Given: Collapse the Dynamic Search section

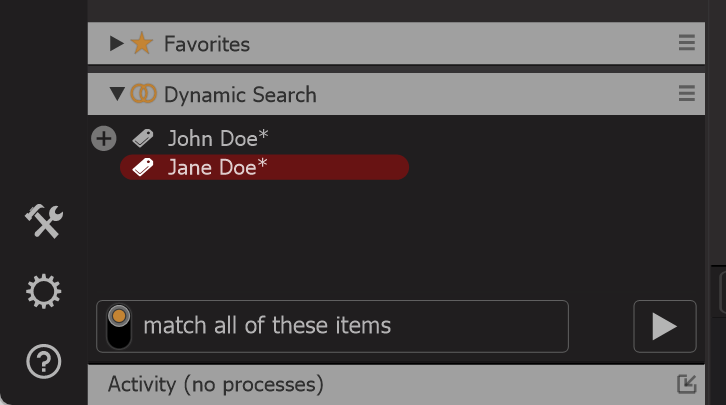Looking at the screenshot, I should click(x=117, y=94).
